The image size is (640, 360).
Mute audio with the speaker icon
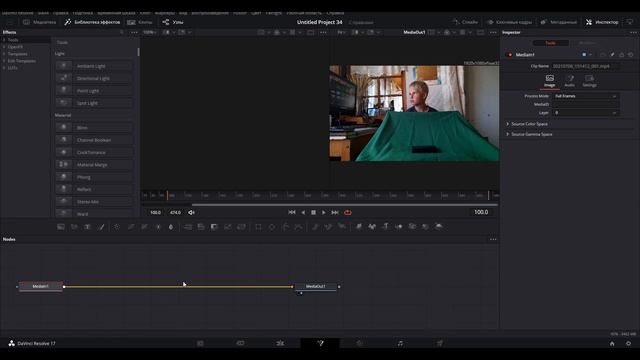click(x=191, y=212)
